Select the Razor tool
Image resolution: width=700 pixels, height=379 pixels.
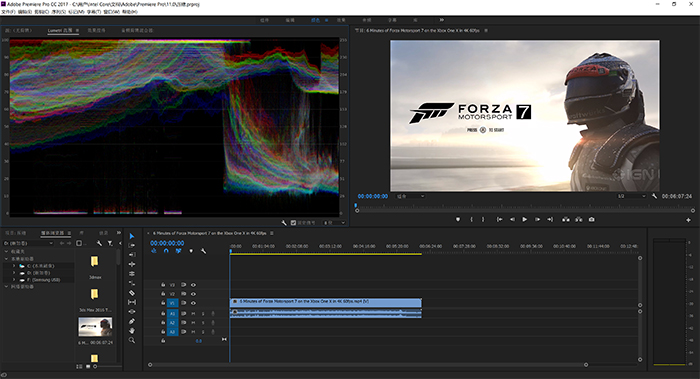click(132, 293)
